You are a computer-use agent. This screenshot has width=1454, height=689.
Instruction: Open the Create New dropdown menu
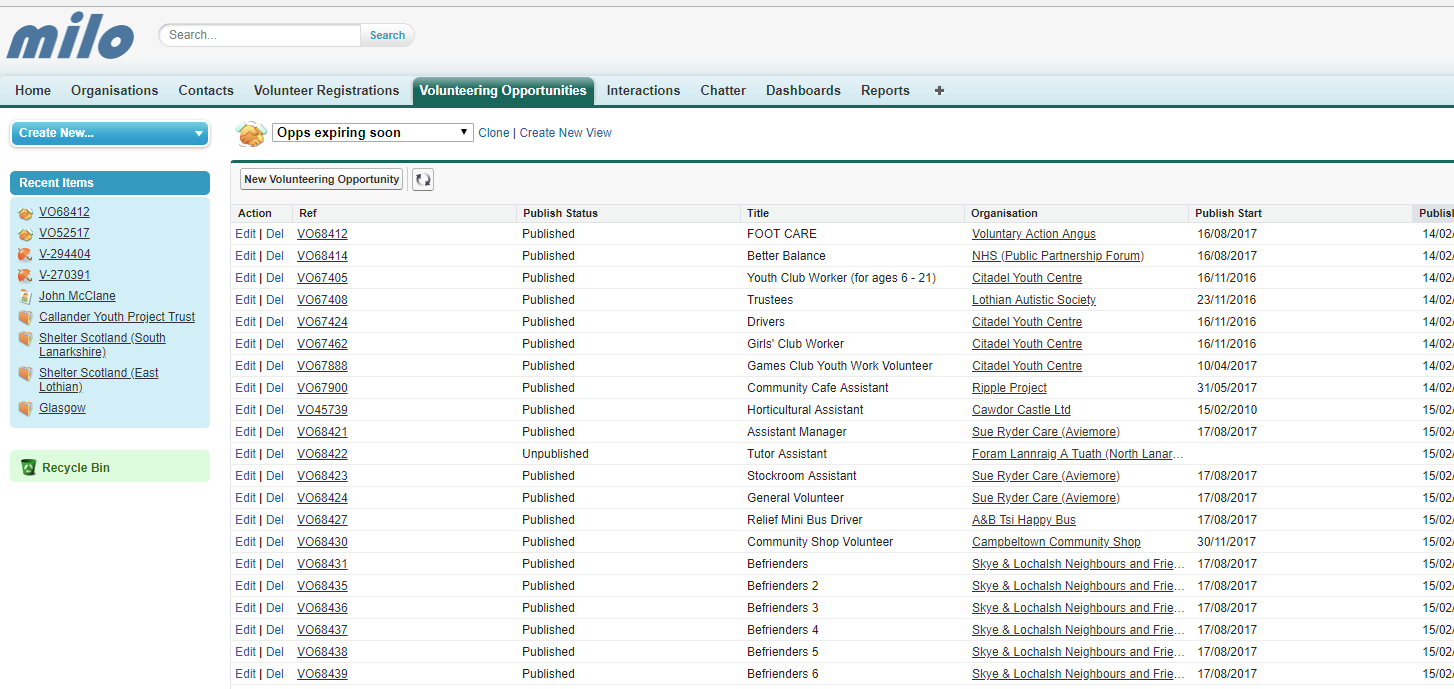click(110, 133)
